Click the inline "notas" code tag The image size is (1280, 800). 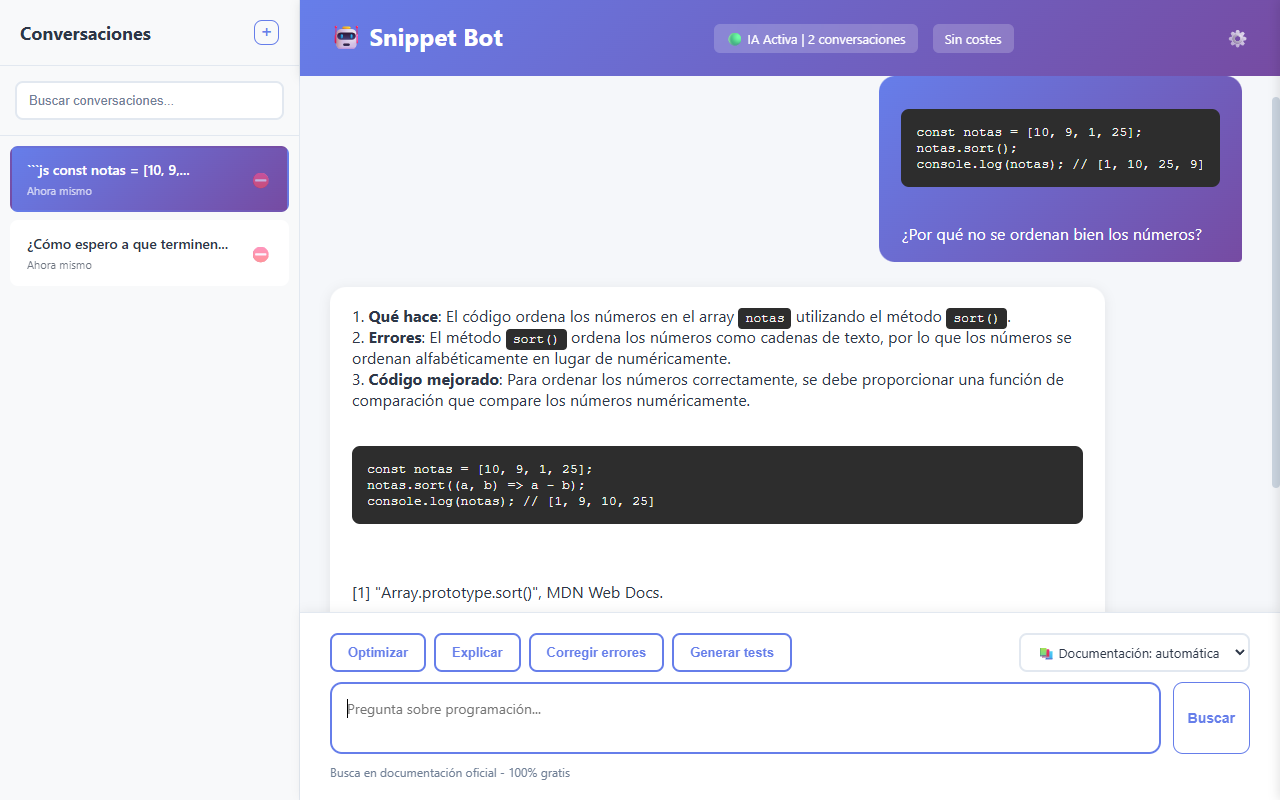764,318
